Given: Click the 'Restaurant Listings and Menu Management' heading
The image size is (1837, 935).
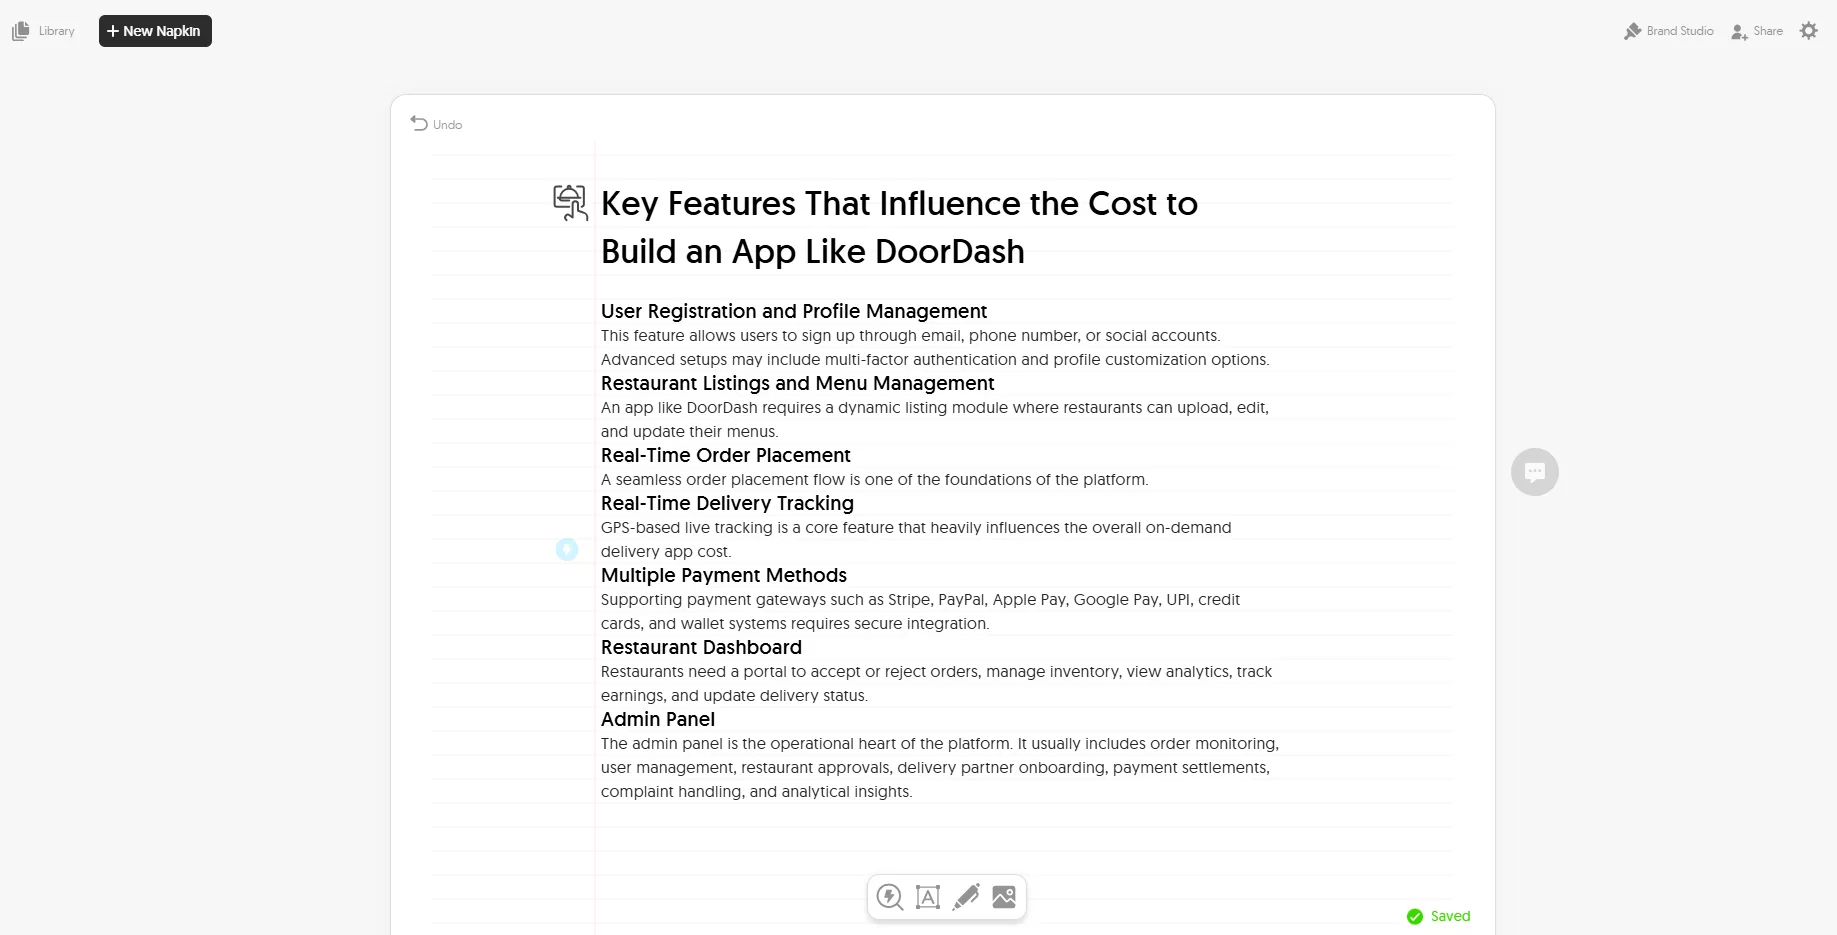Looking at the screenshot, I should pyautogui.click(x=797, y=383).
